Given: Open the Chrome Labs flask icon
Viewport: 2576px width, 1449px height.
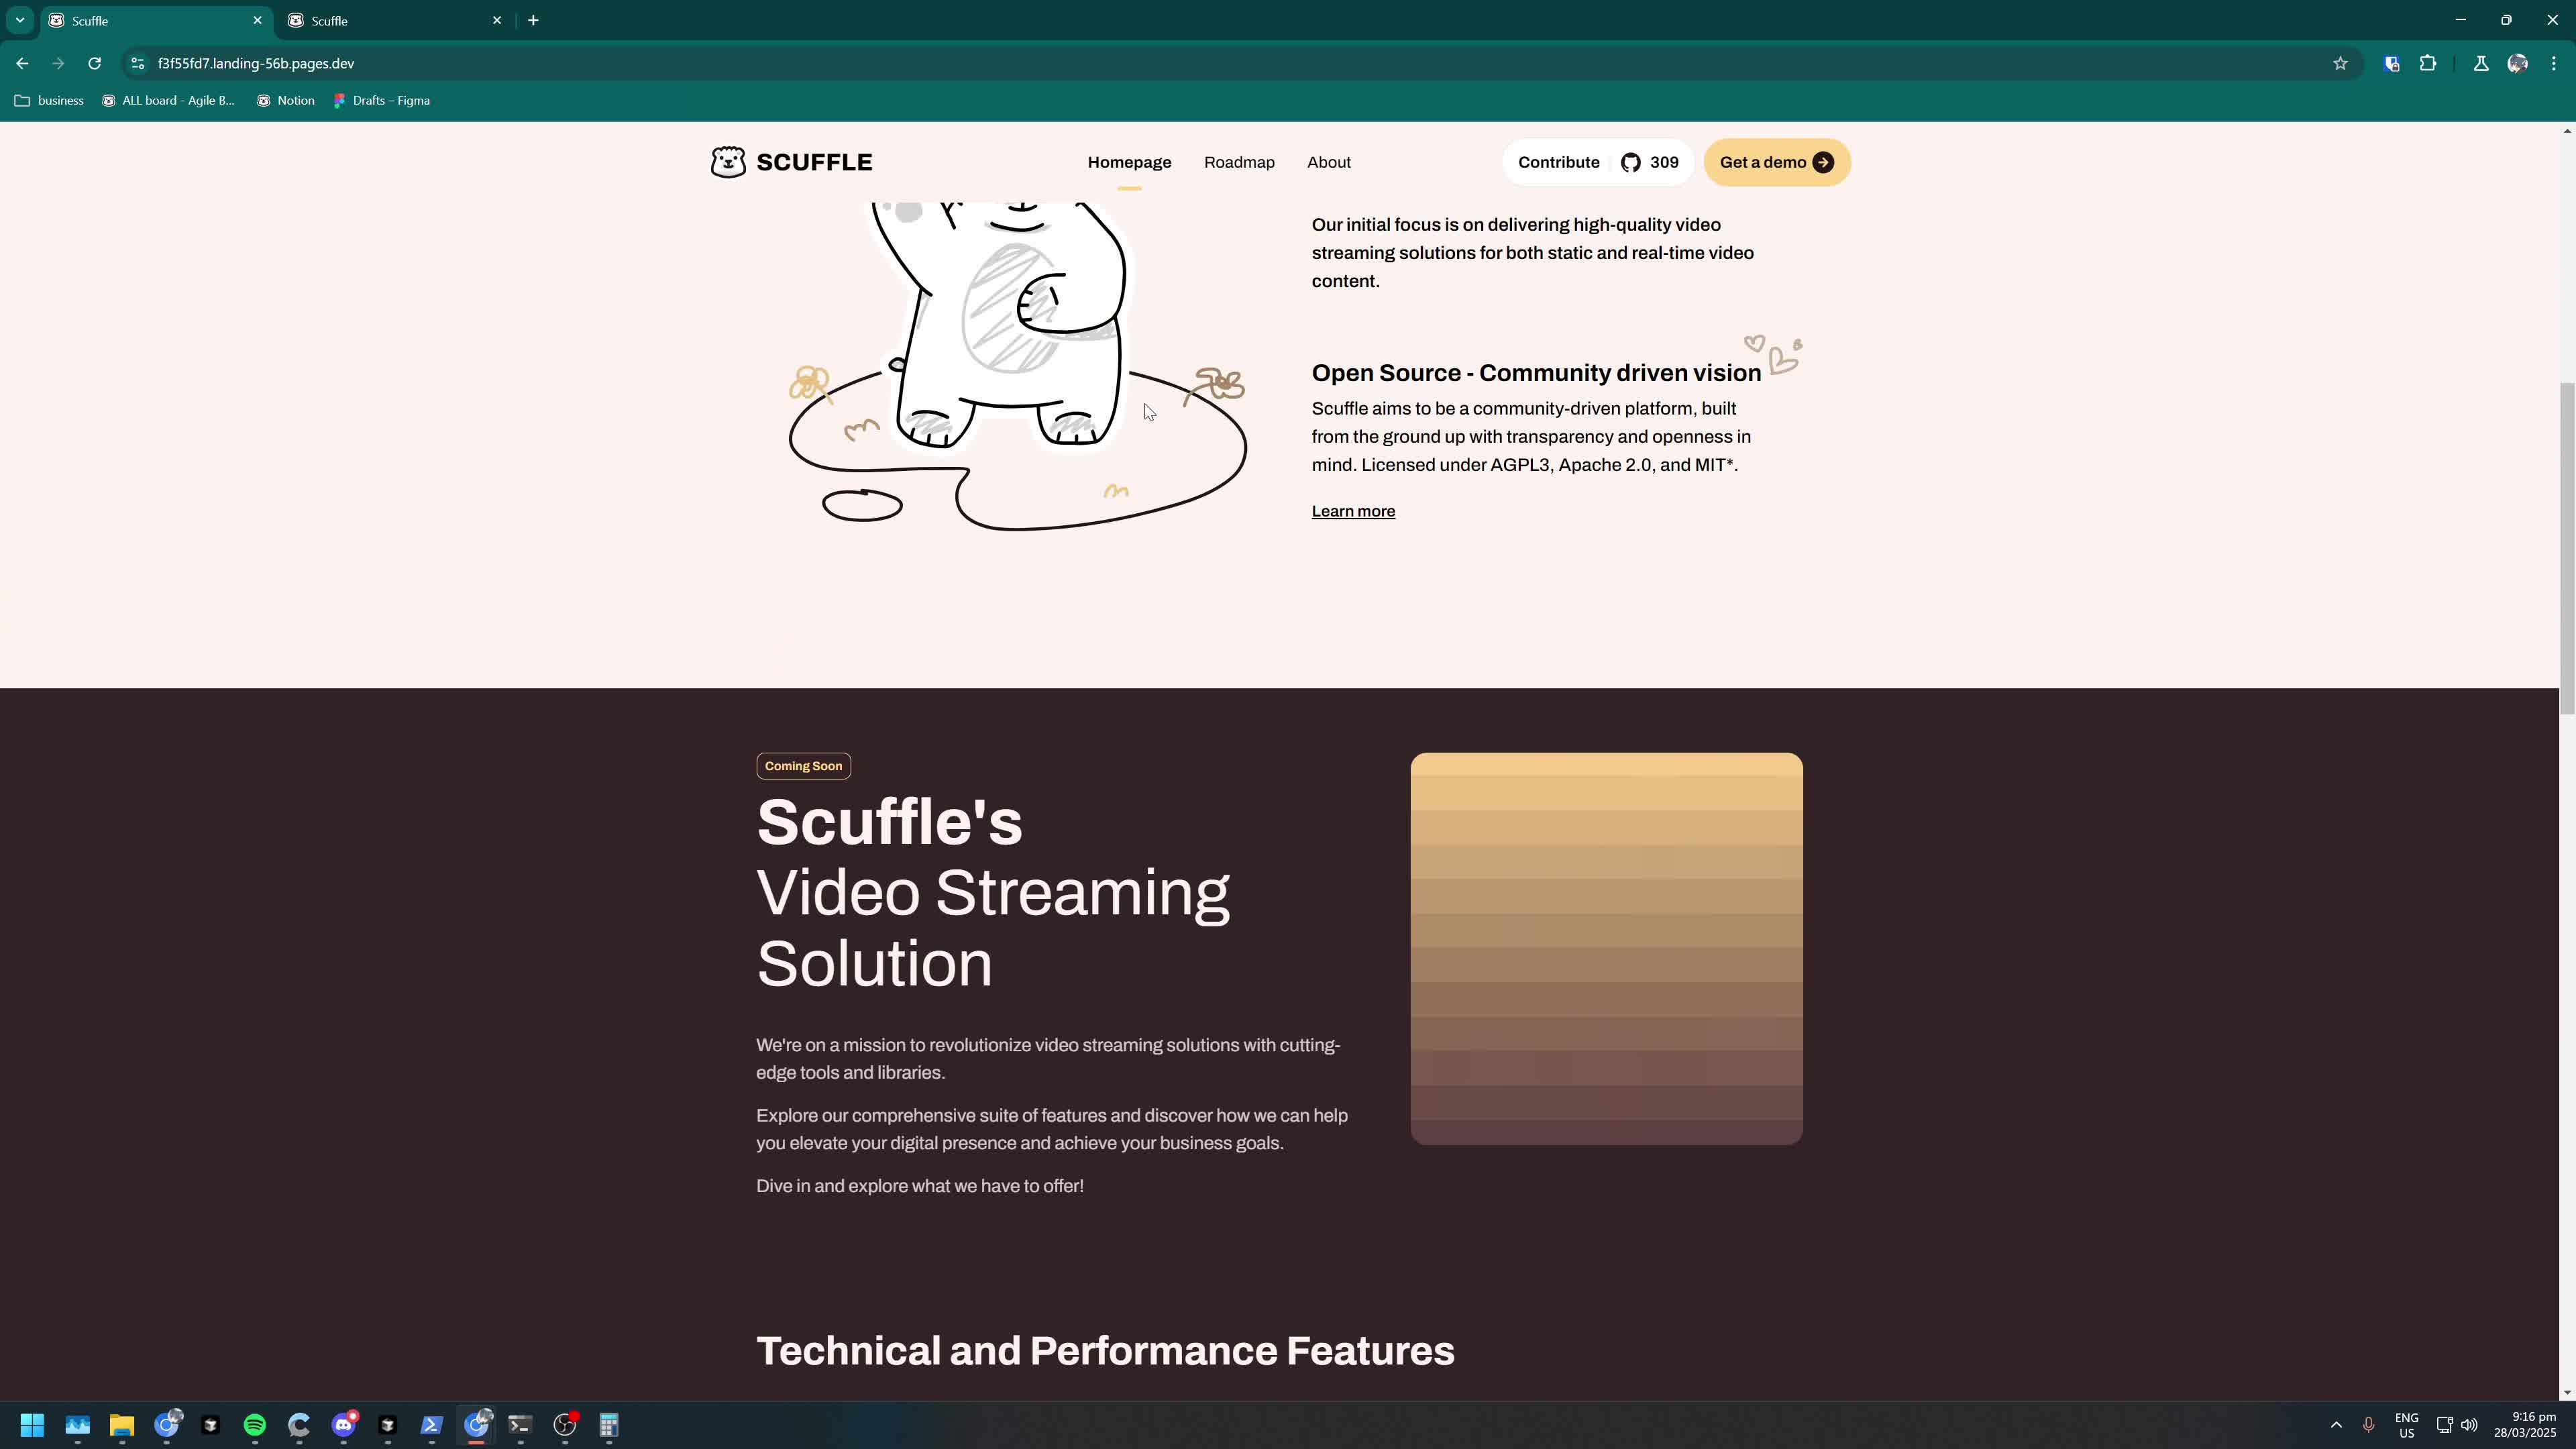Looking at the screenshot, I should click(2481, 63).
